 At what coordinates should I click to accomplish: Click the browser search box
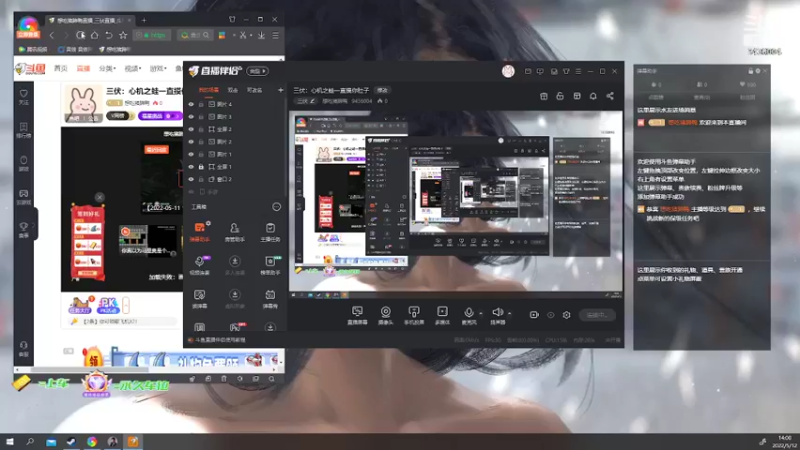point(194,35)
